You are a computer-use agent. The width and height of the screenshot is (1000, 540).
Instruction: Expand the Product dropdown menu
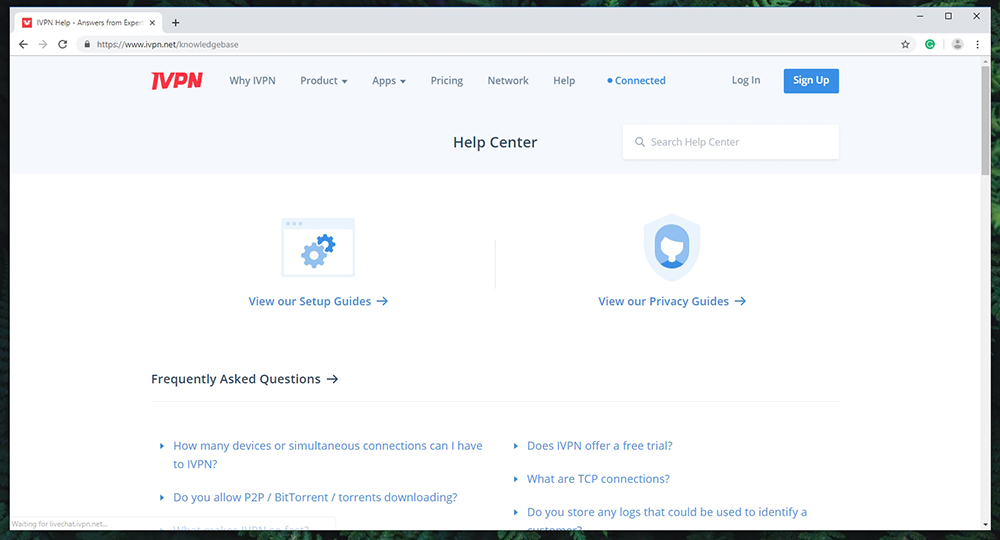pos(323,80)
